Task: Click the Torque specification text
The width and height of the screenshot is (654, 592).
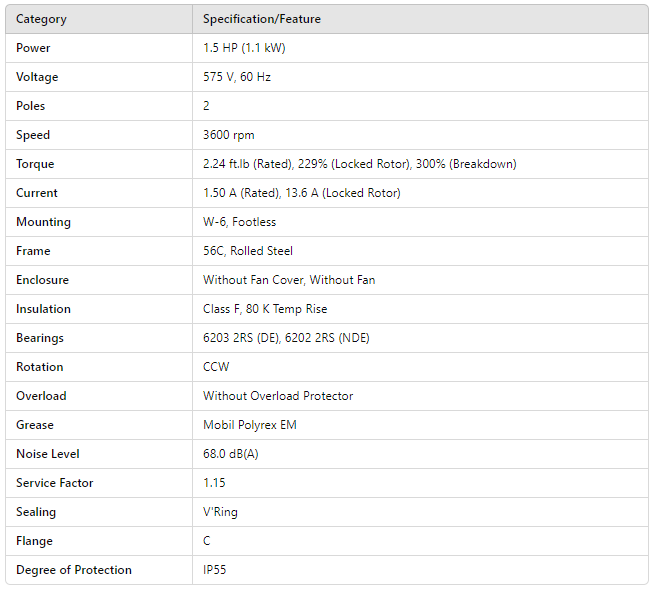Action: [x=359, y=164]
